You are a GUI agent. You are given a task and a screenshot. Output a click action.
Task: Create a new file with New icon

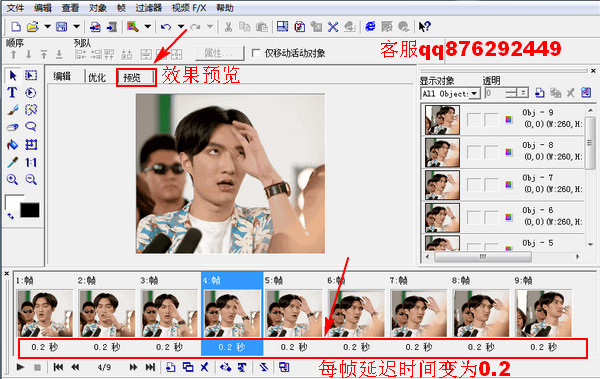[x=15, y=26]
